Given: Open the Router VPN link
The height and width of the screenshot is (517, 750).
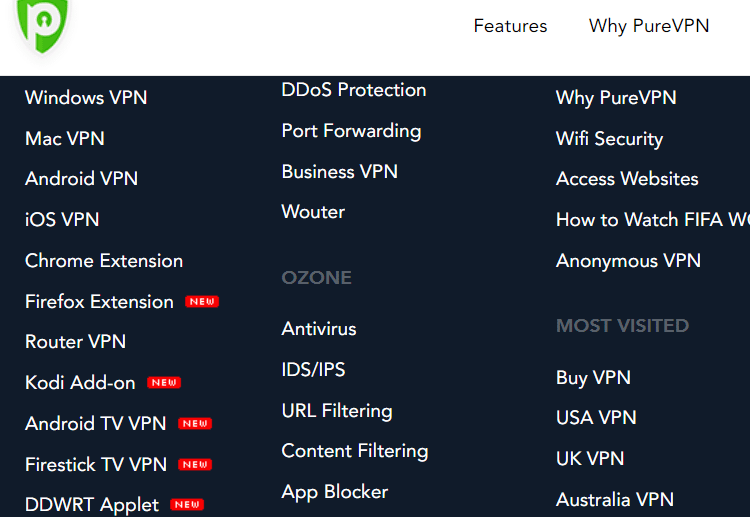Looking at the screenshot, I should click(76, 342).
